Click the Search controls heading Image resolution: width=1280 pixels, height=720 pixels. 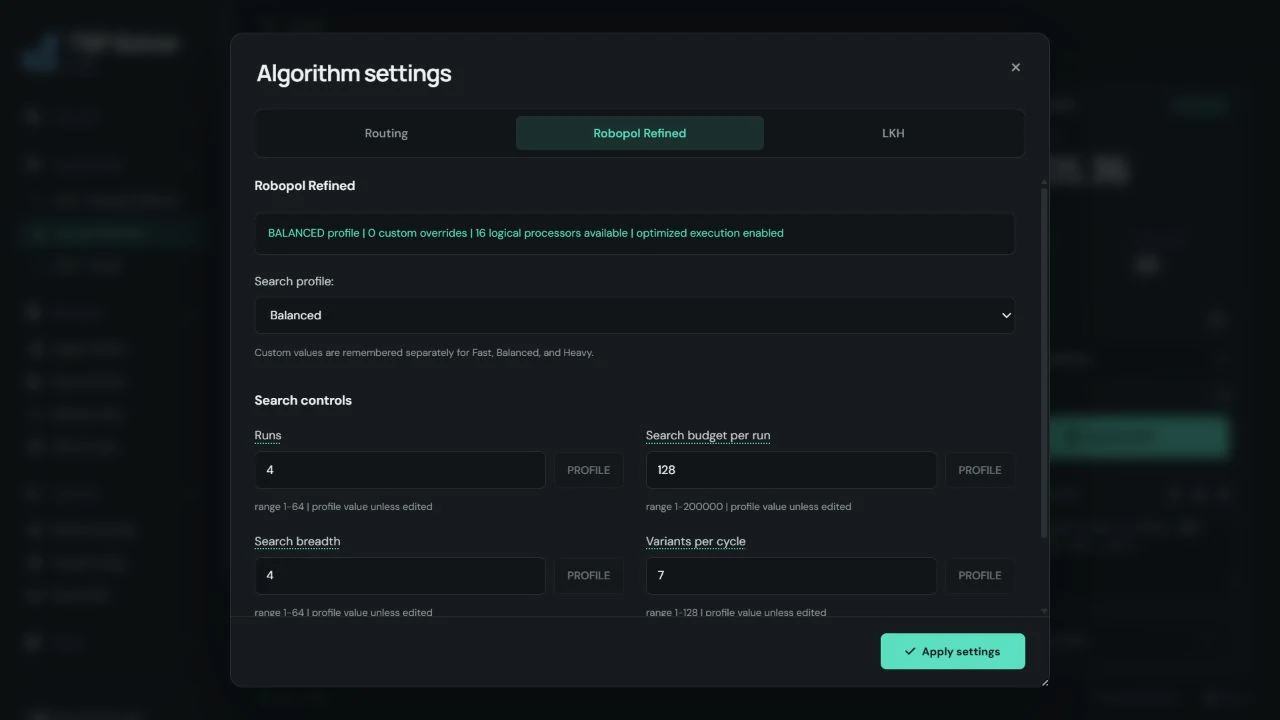tap(303, 400)
